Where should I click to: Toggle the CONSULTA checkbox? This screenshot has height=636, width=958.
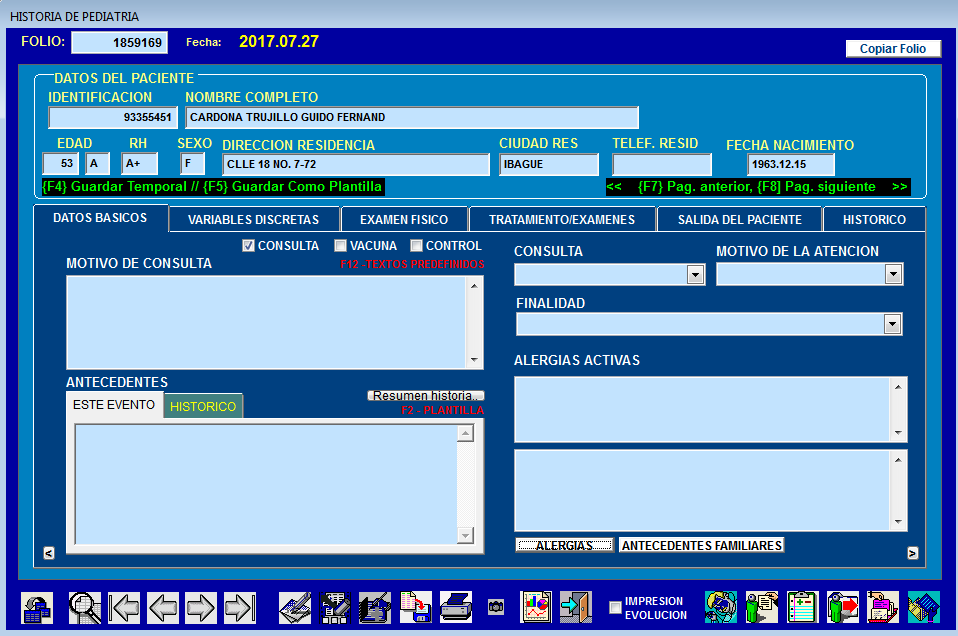click(x=248, y=246)
